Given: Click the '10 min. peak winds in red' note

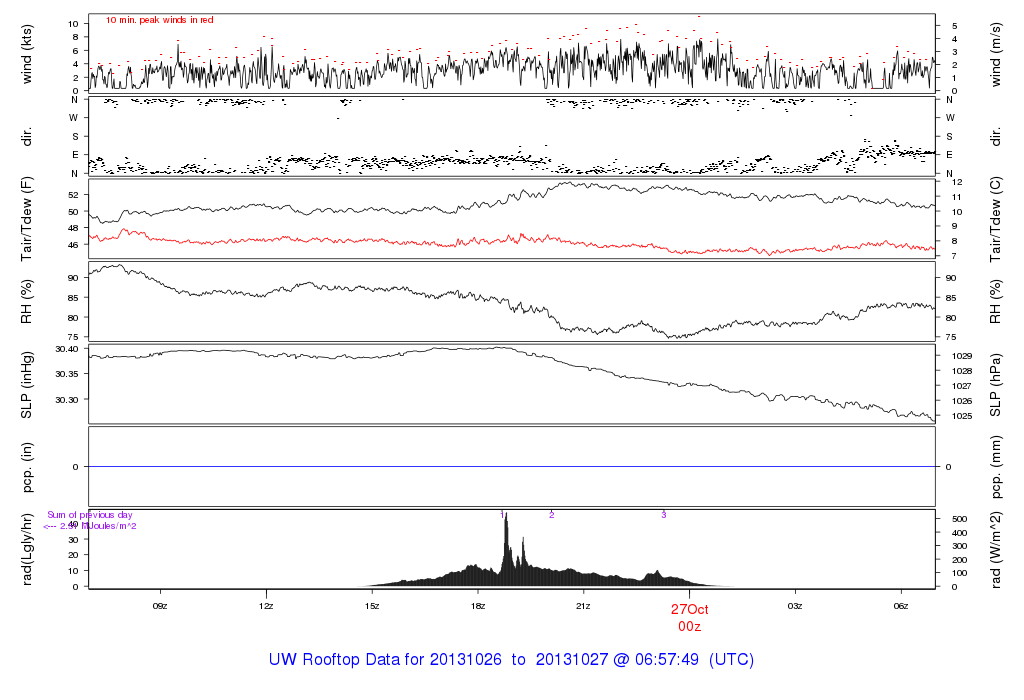Looking at the screenshot, I should click(159, 20).
